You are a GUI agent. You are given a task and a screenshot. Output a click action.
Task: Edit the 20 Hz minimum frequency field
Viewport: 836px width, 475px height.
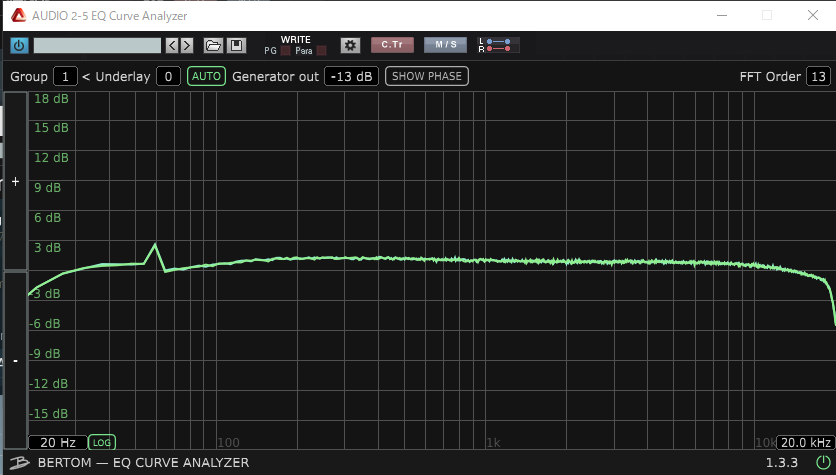[x=58, y=442]
